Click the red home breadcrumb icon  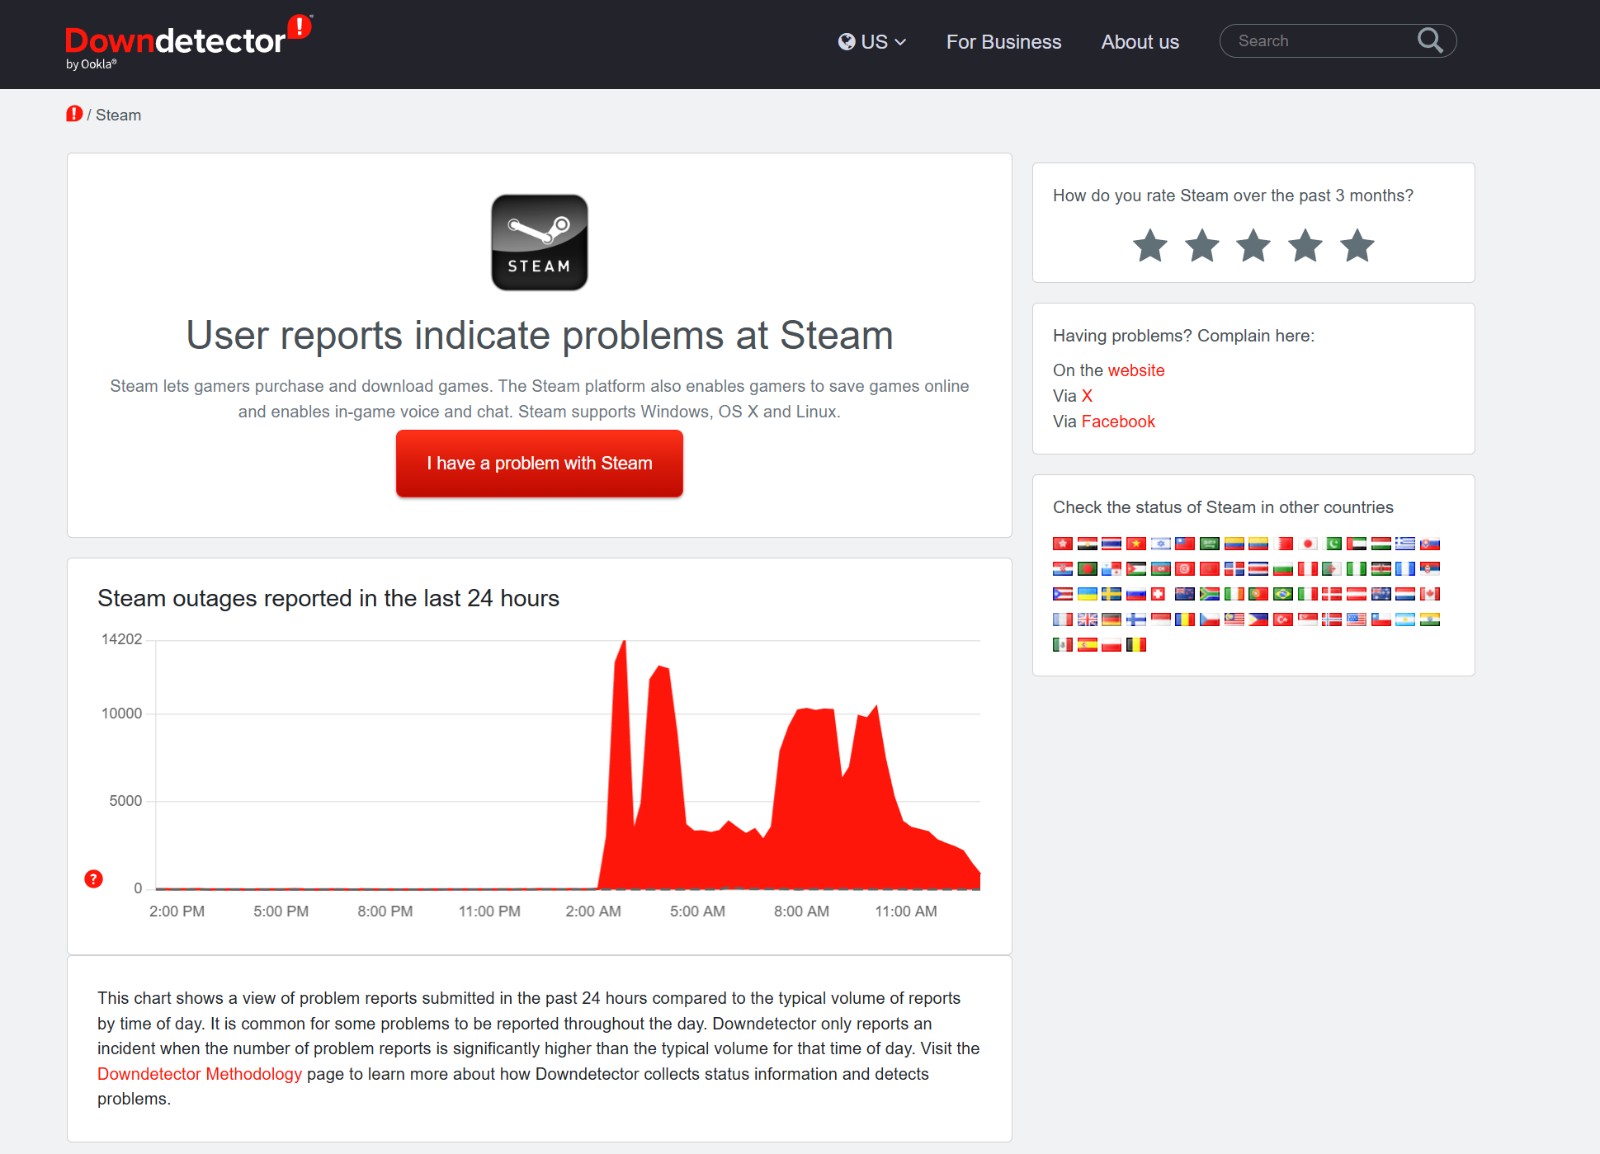pyautogui.click(x=74, y=114)
